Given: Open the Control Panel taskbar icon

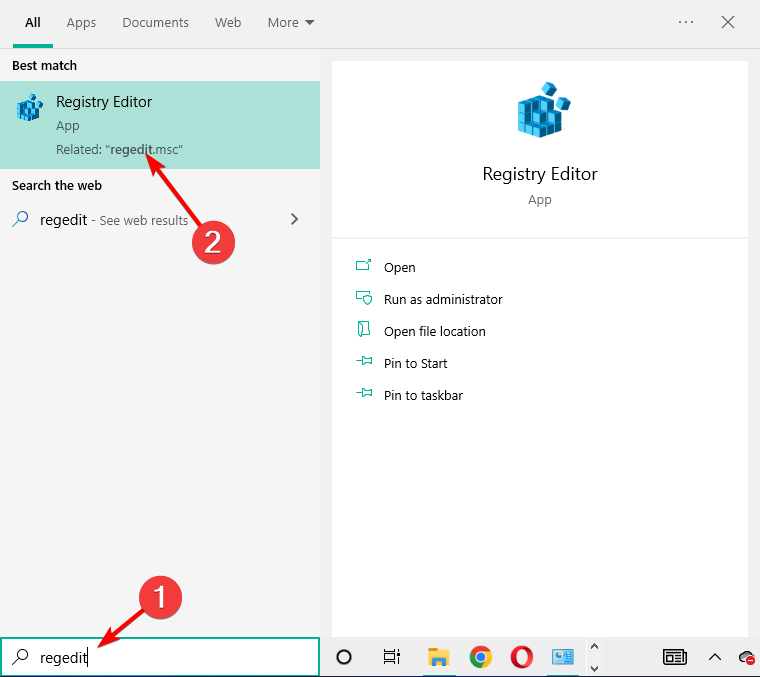Looking at the screenshot, I should 562,657.
